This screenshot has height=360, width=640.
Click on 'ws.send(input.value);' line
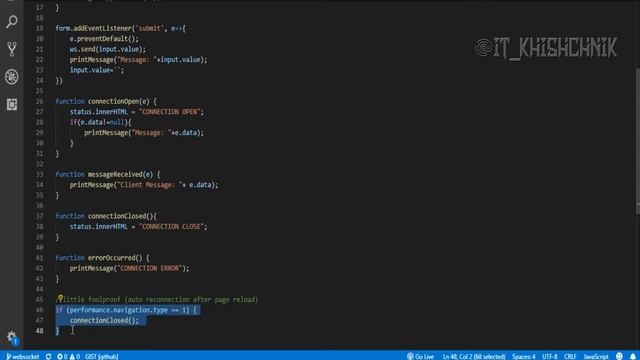point(107,49)
